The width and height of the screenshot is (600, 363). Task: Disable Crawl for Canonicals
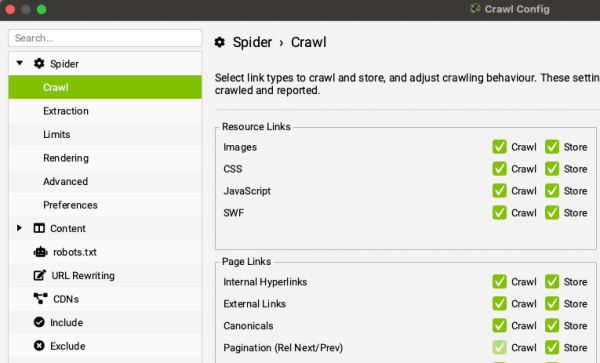499,326
